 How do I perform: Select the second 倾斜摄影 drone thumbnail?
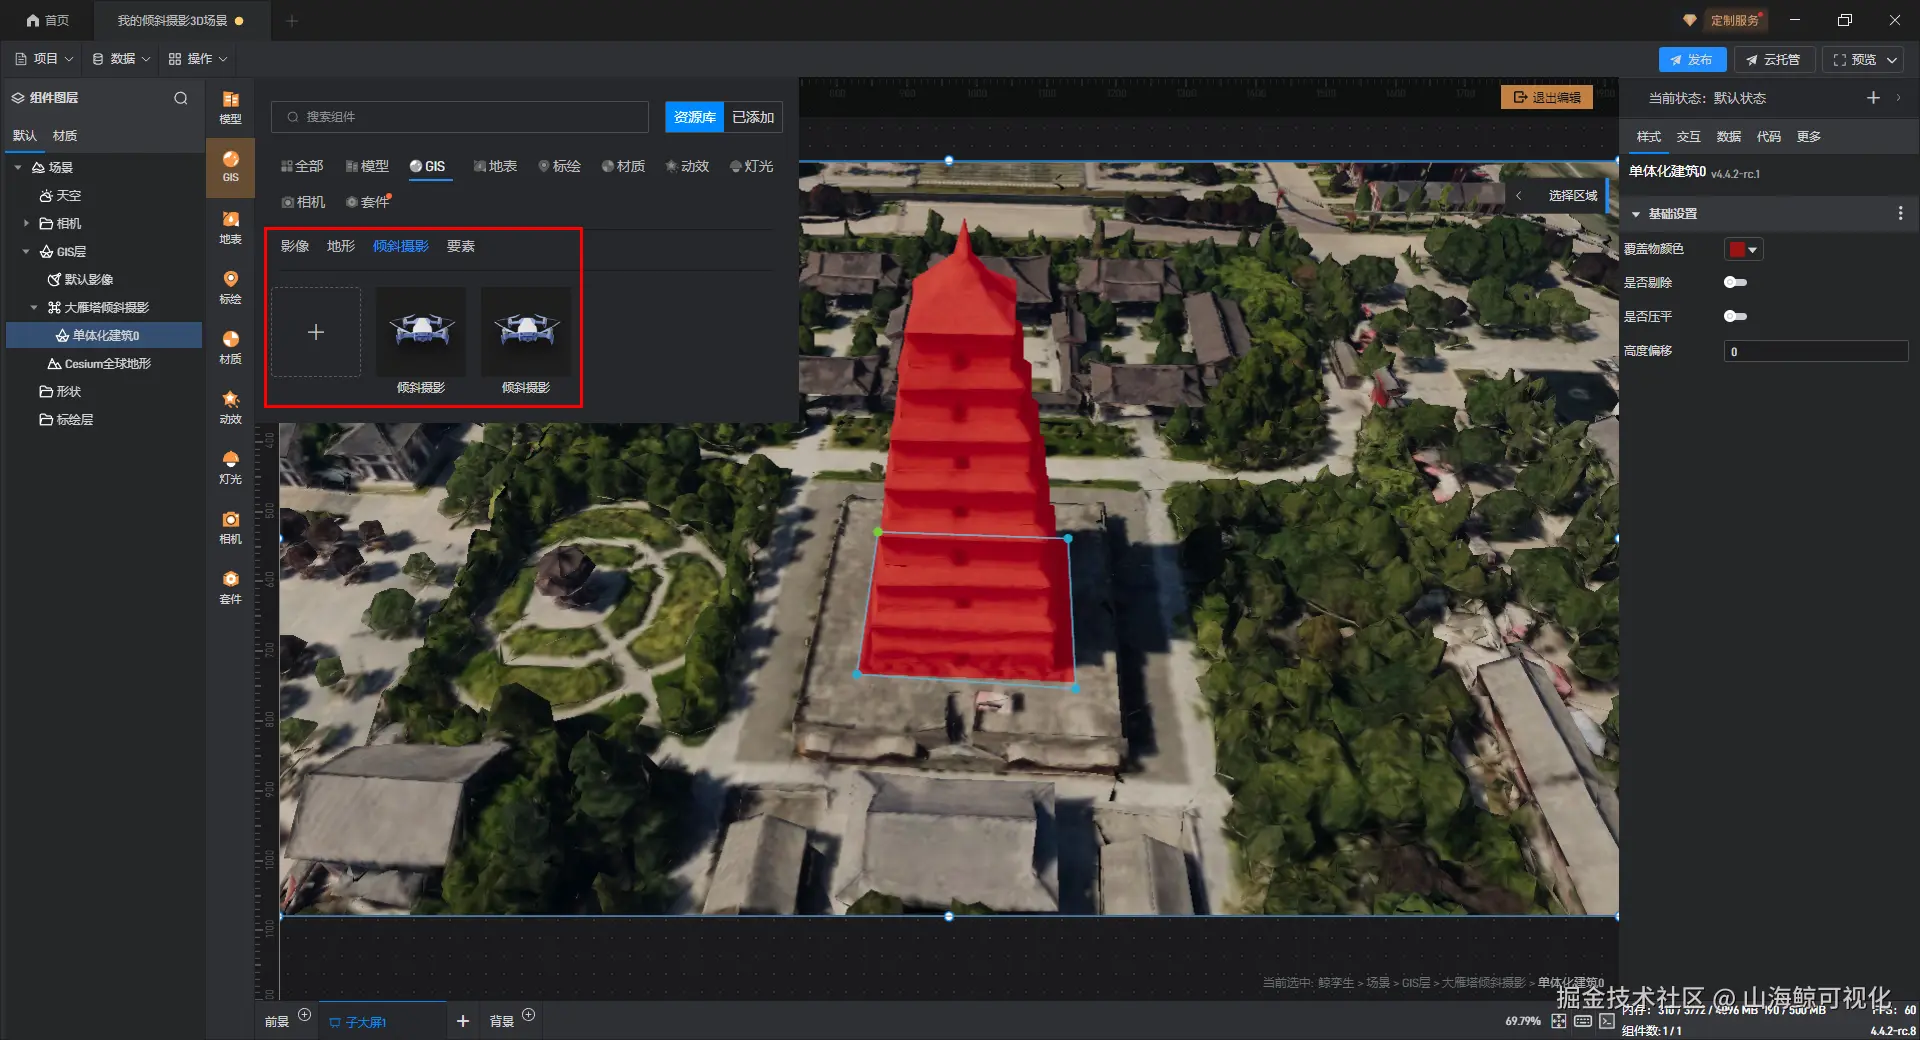pyautogui.click(x=526, y=332)
